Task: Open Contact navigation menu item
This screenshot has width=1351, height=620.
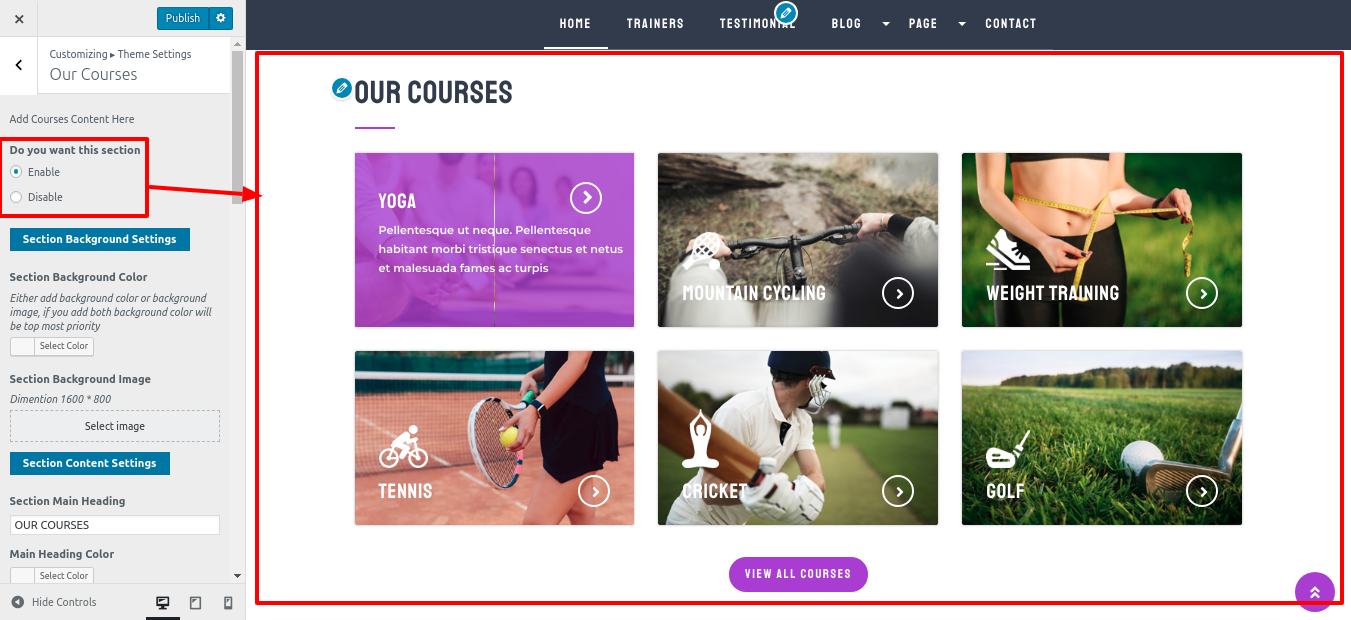Action: (x=1011, y=24)
